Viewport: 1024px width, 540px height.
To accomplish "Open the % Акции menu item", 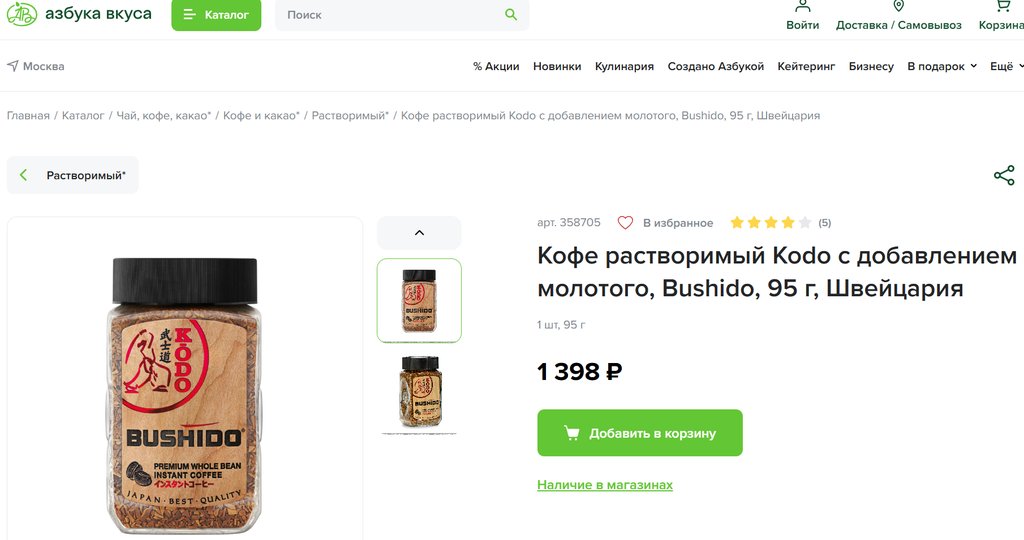I will coord(496,66).
